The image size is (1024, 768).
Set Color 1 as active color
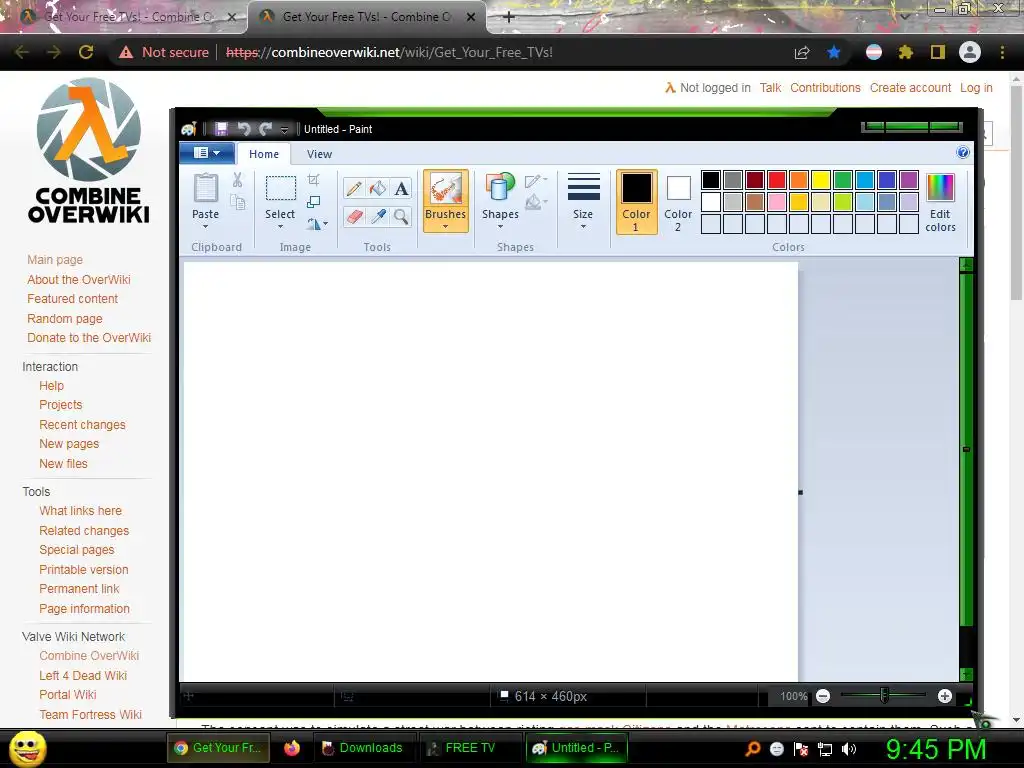636,202
